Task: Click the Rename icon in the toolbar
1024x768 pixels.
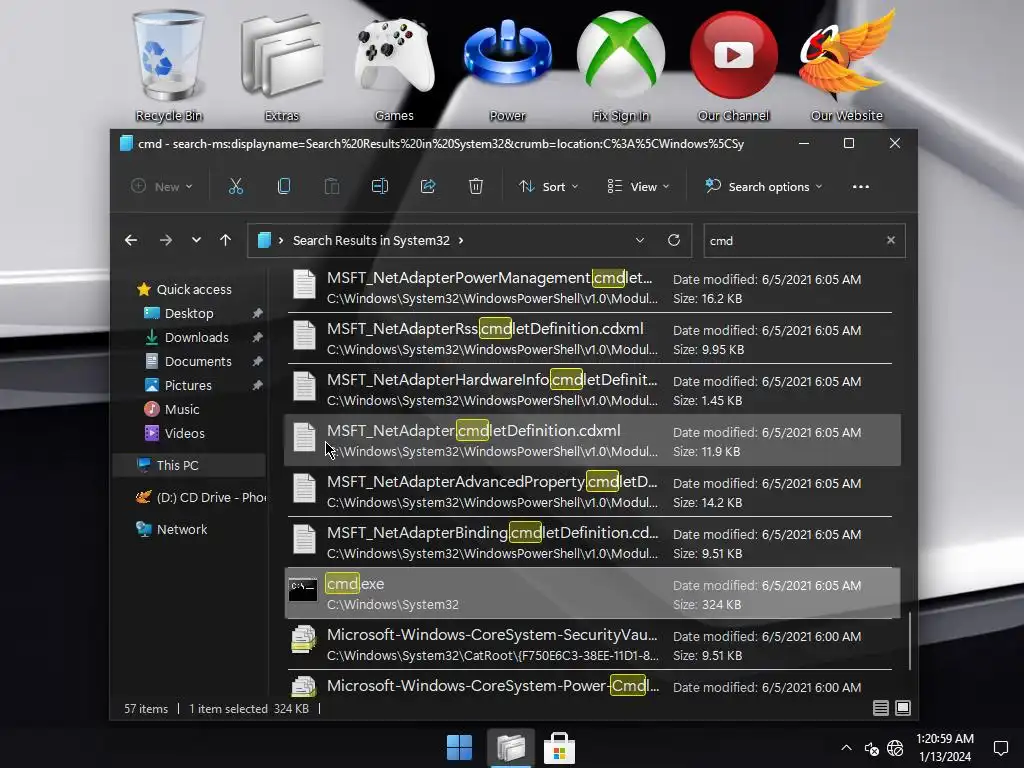Action: tap(379, 187)
